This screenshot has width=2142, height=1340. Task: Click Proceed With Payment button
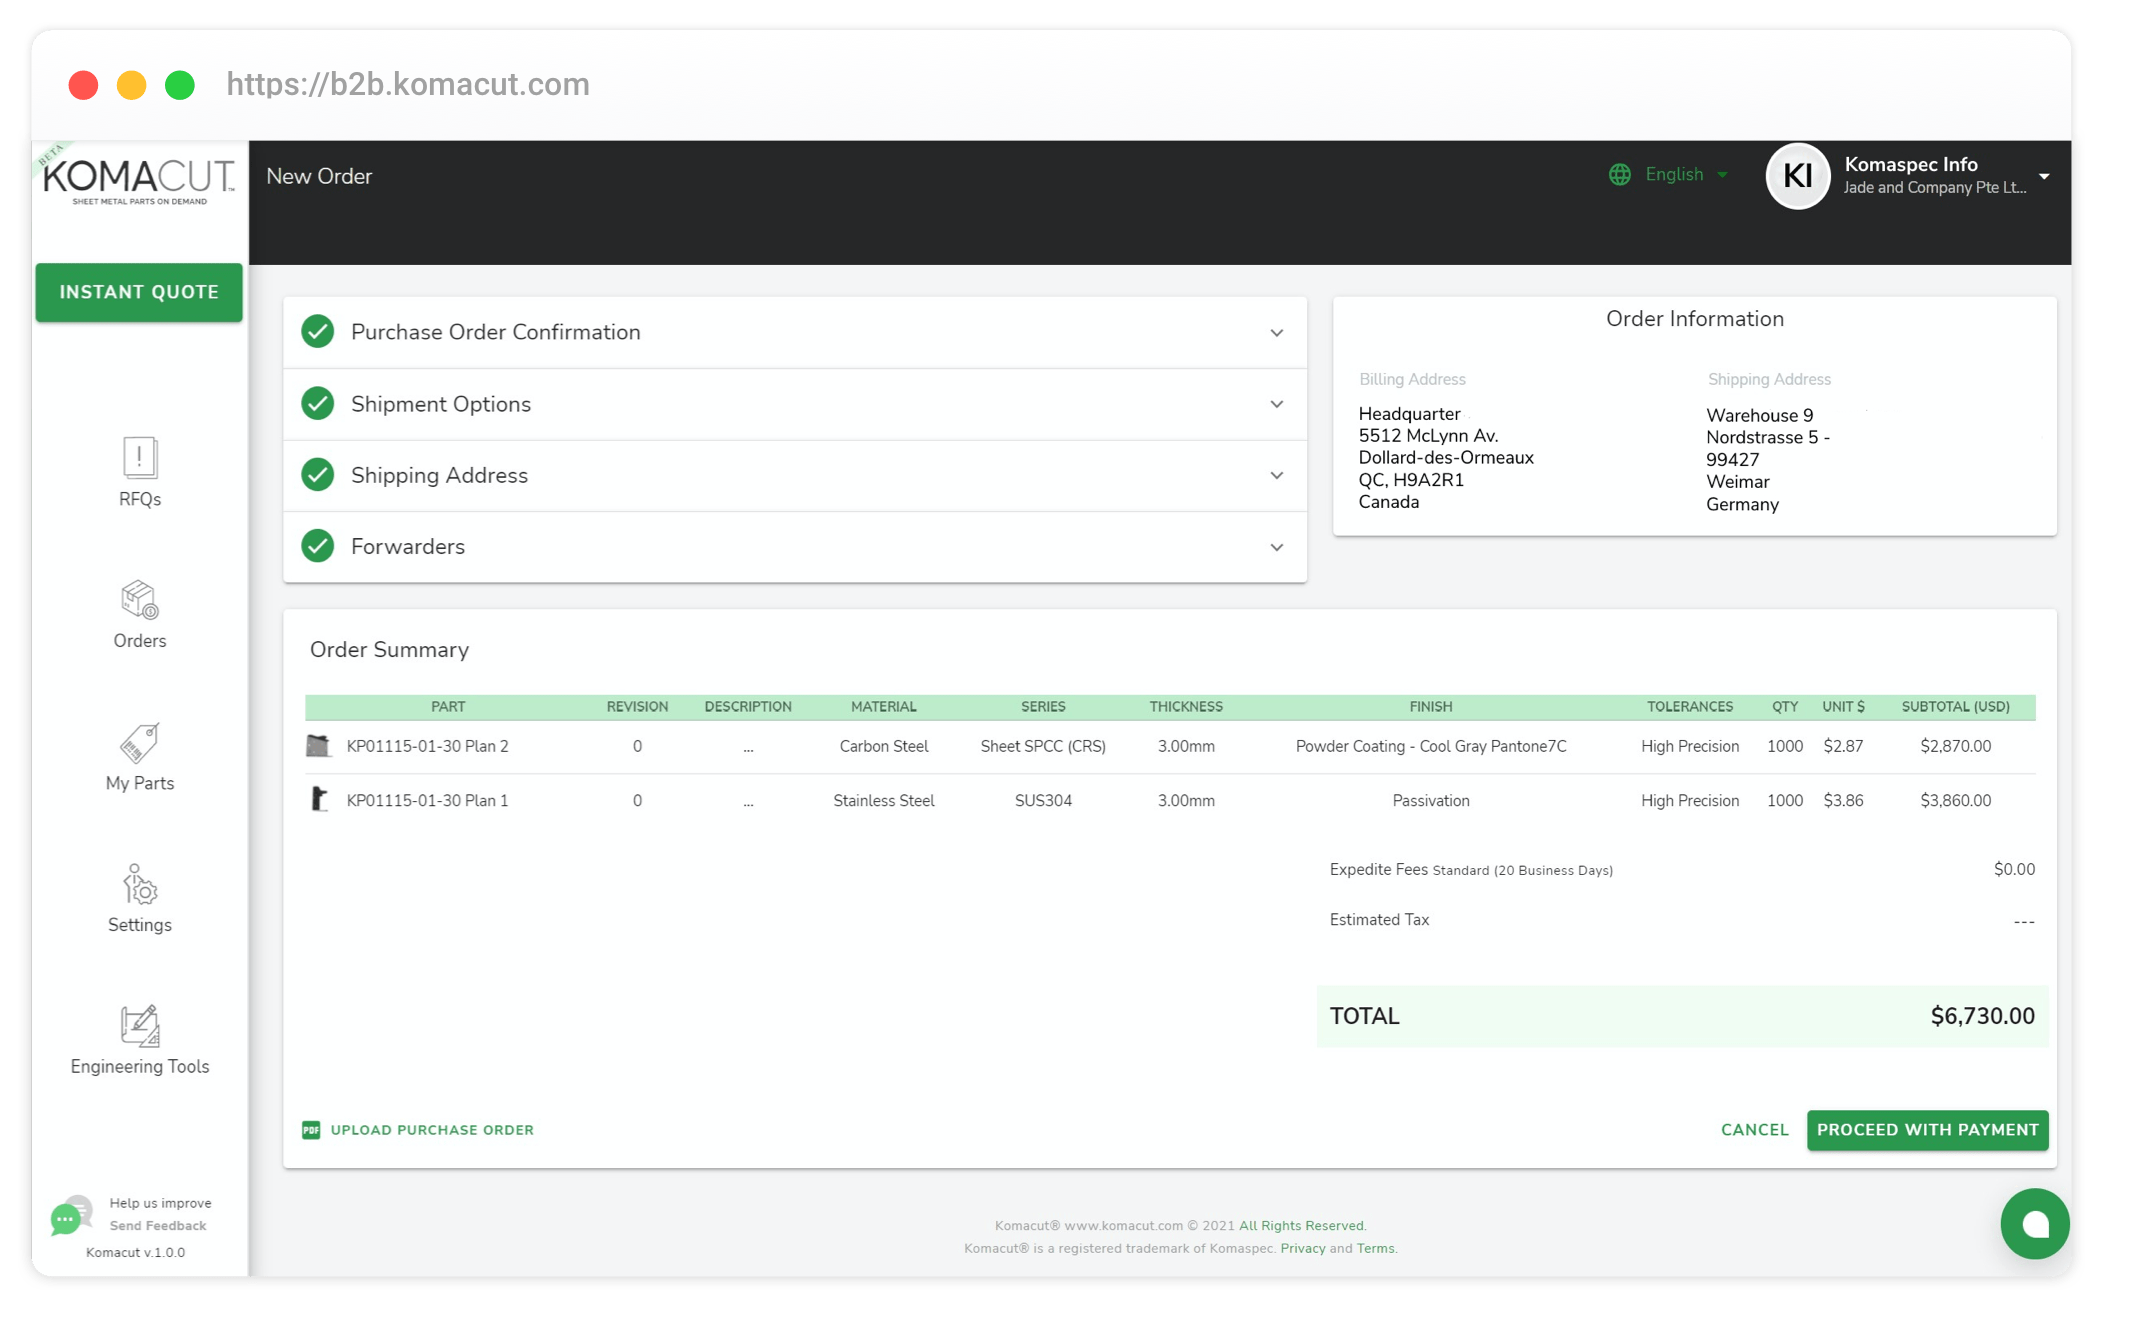pyautogui.click(x=1926, y=1130)
